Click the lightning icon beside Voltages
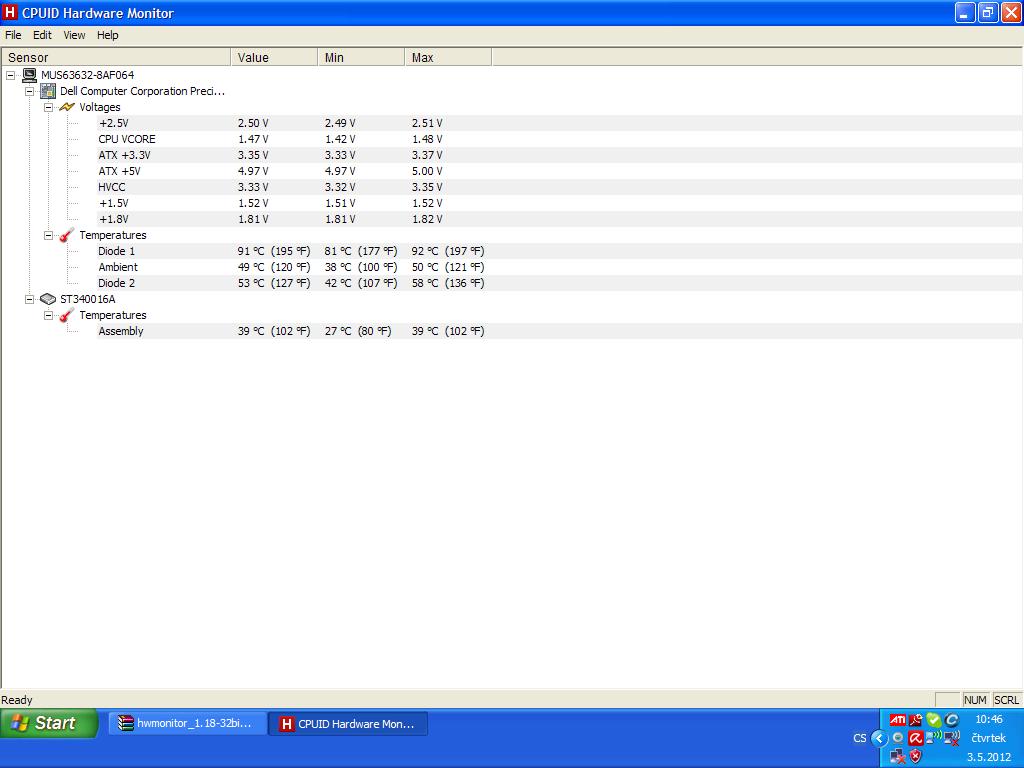 pyautogui.click(x=67, y=107)
